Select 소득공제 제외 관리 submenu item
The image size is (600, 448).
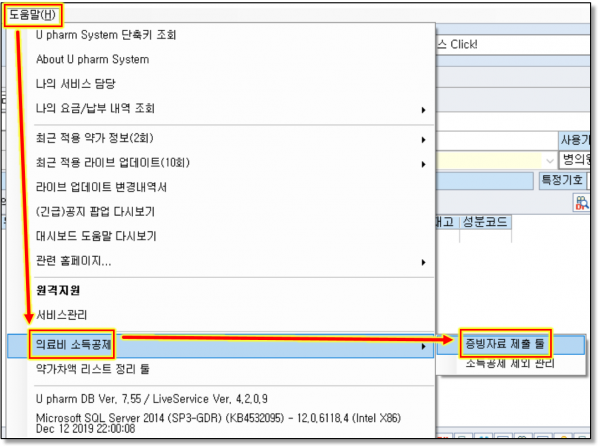(510, 364)
